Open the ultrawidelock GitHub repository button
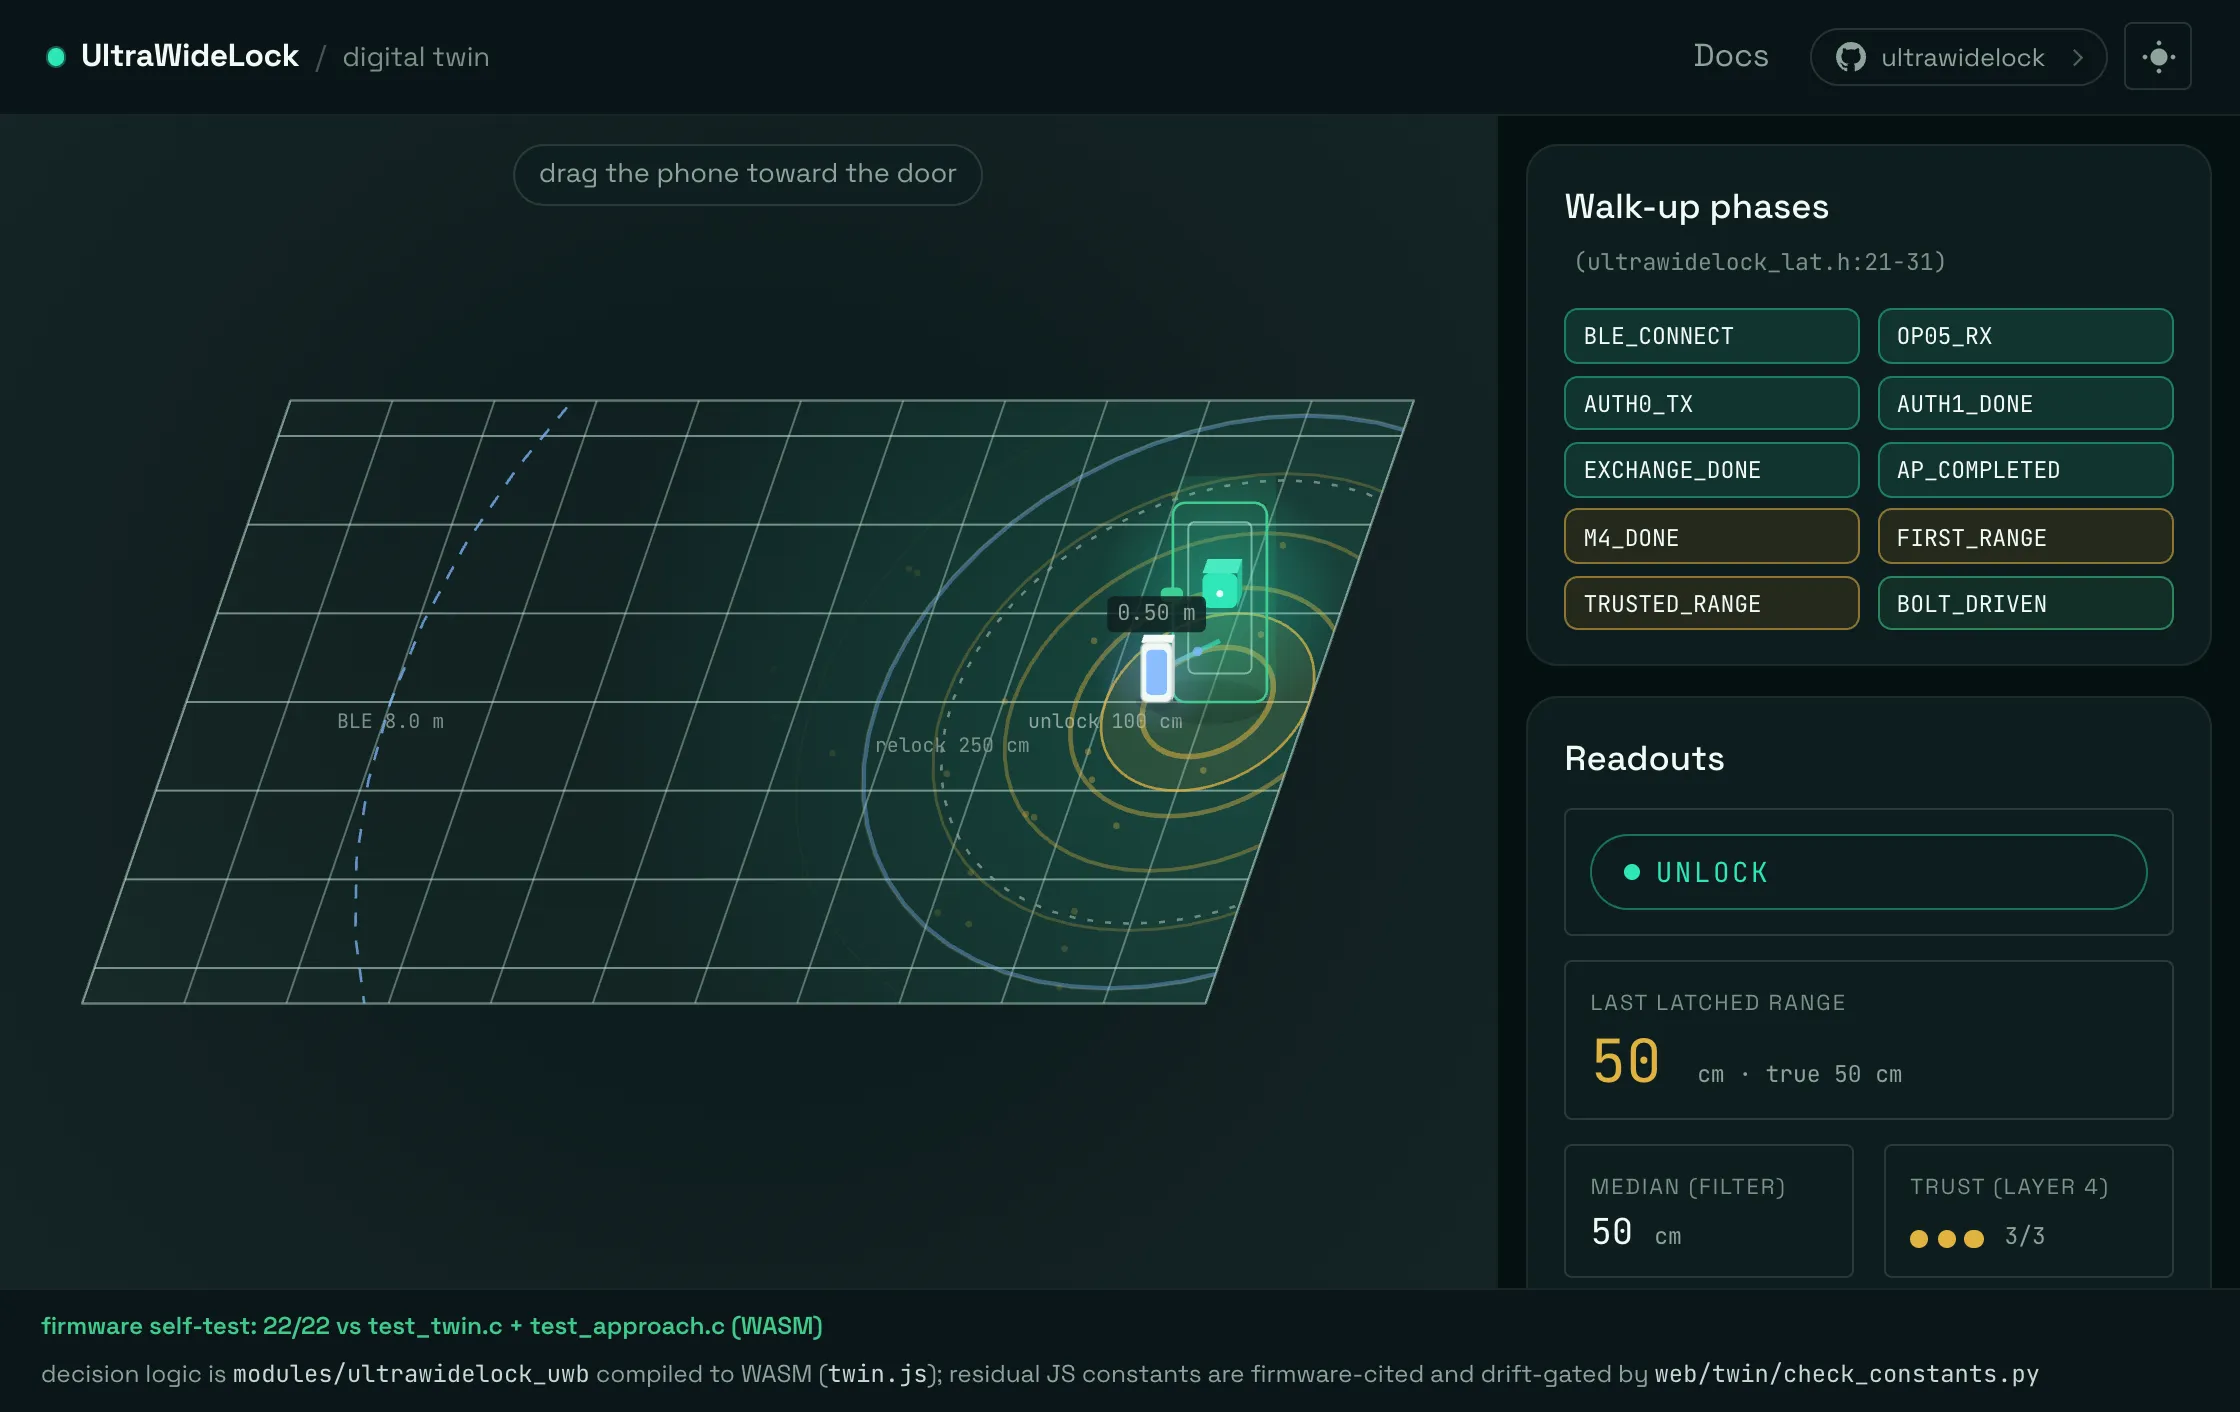The image size is (2240, 1412). (x=1958, y=57)
